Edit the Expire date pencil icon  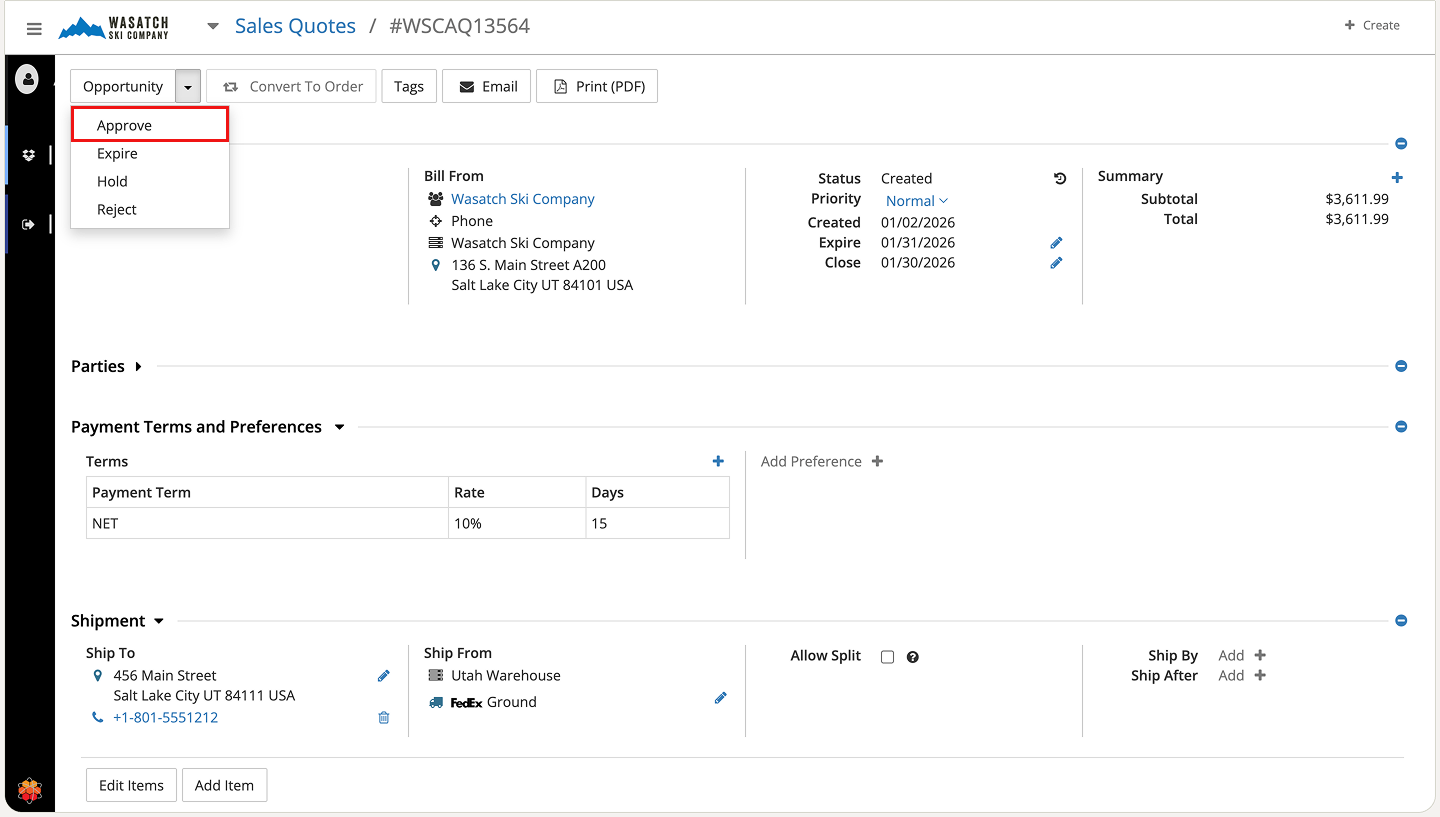click(1056, 243)
